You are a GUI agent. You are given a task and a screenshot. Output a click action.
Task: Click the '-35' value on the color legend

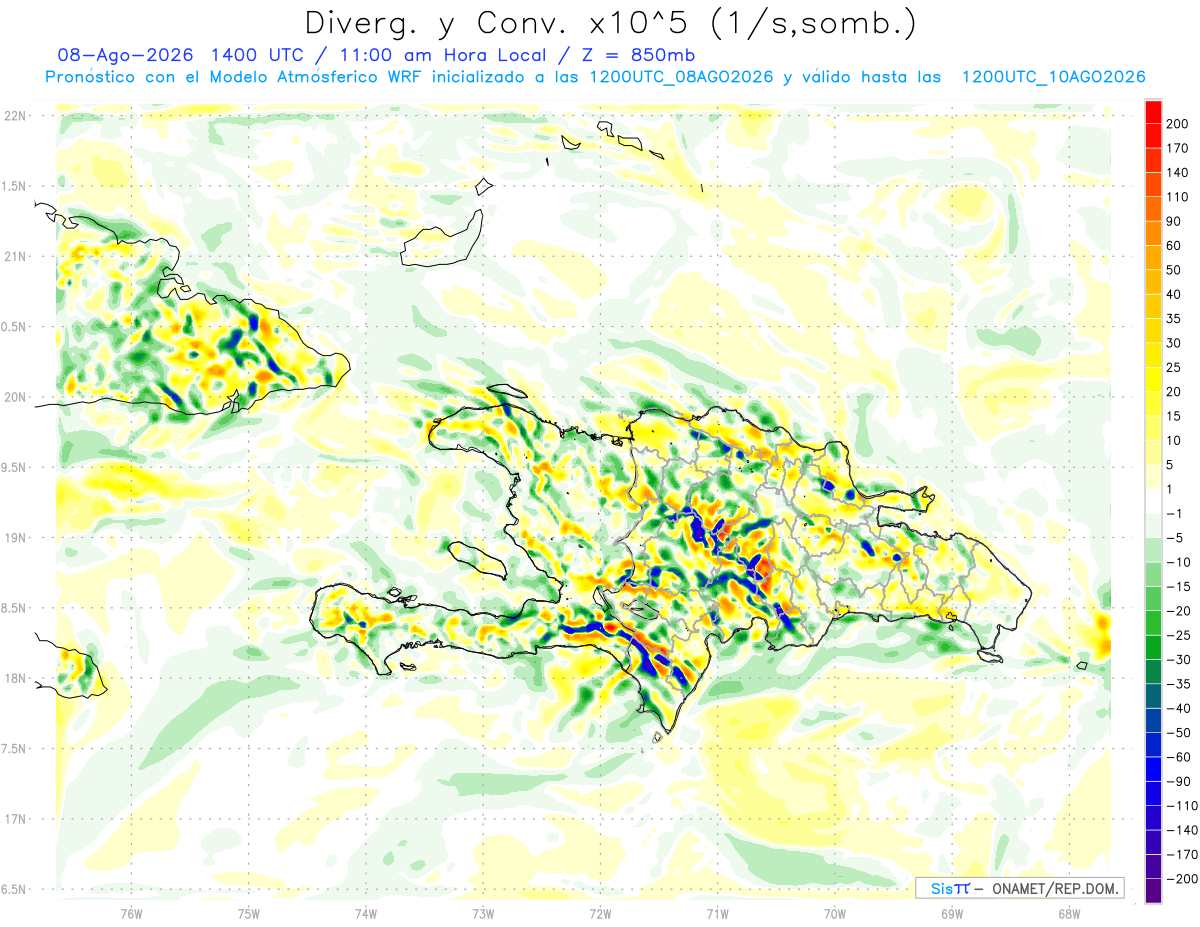[1178, 684]
